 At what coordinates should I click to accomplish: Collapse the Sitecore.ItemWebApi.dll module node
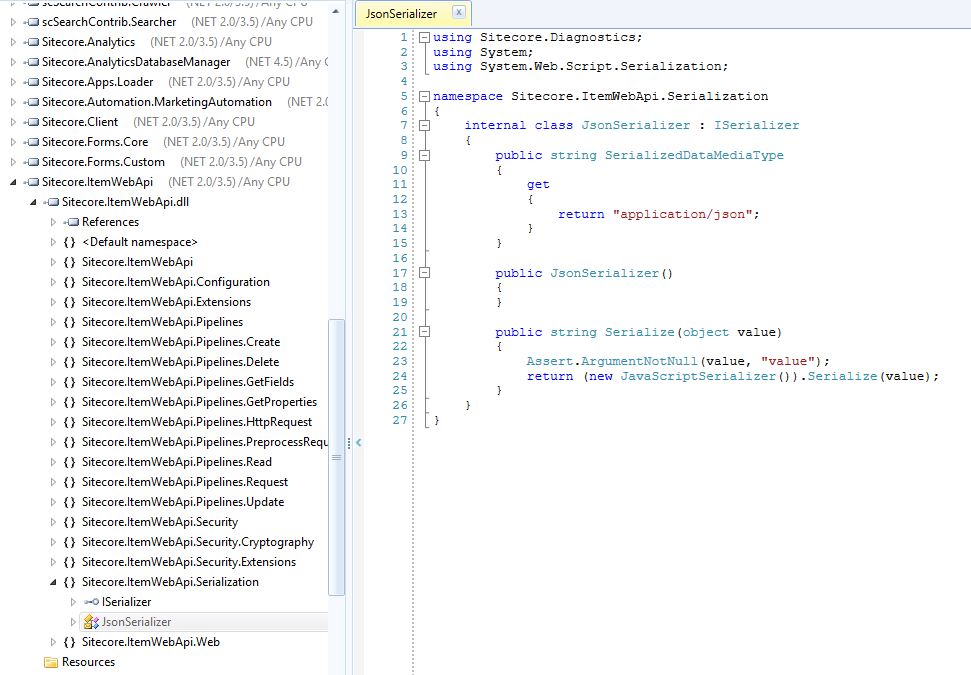pos(33,202)
